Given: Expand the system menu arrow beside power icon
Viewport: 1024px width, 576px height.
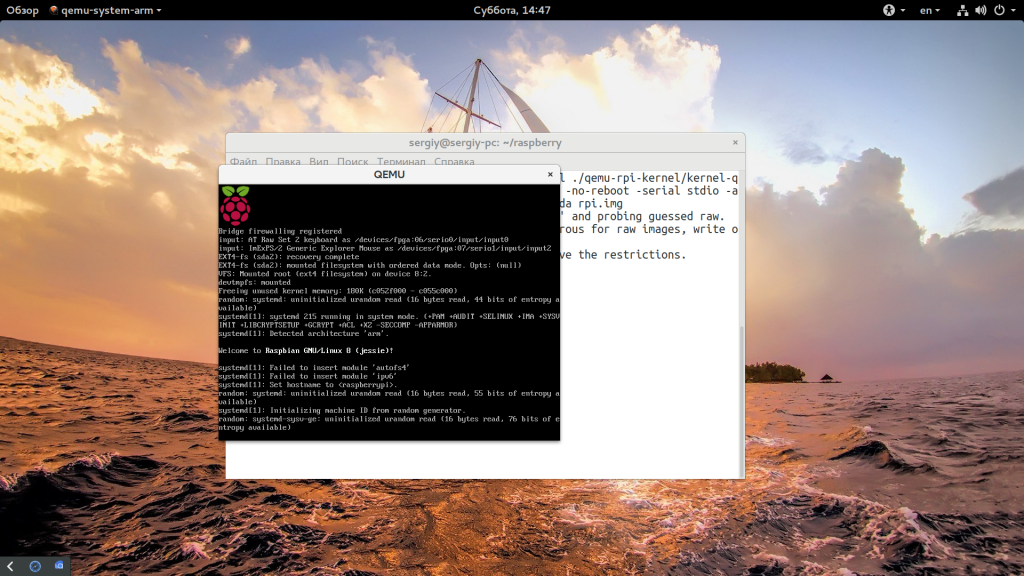Looking at the screenshot, I should coord(1012,10).
